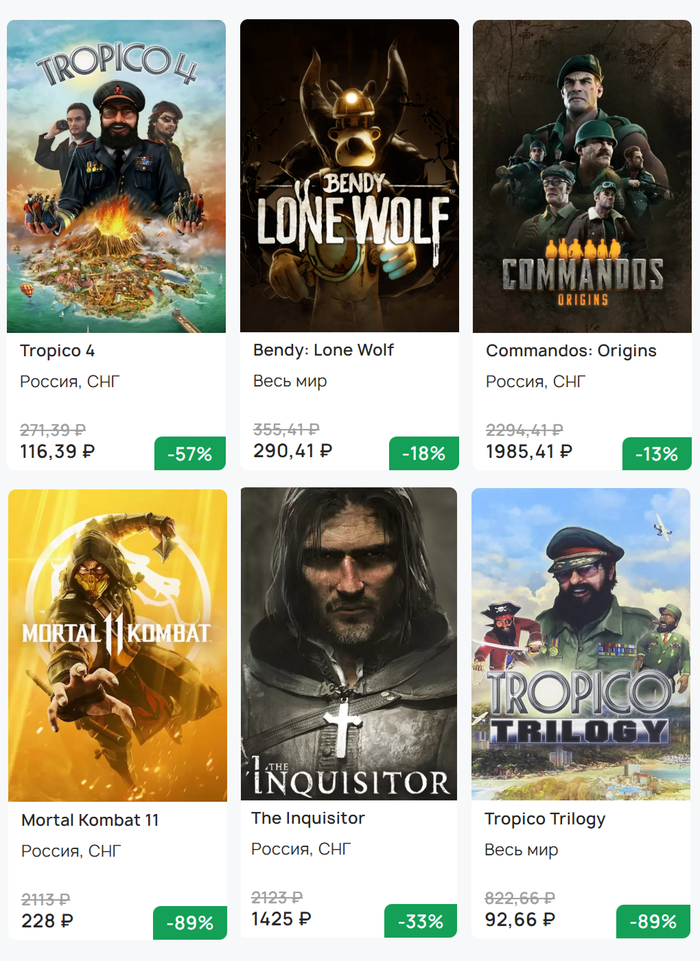Click Tropico Trilogy's -89% discount badge
This screenshot has width=700, height=961.
[x=653, y=922]
